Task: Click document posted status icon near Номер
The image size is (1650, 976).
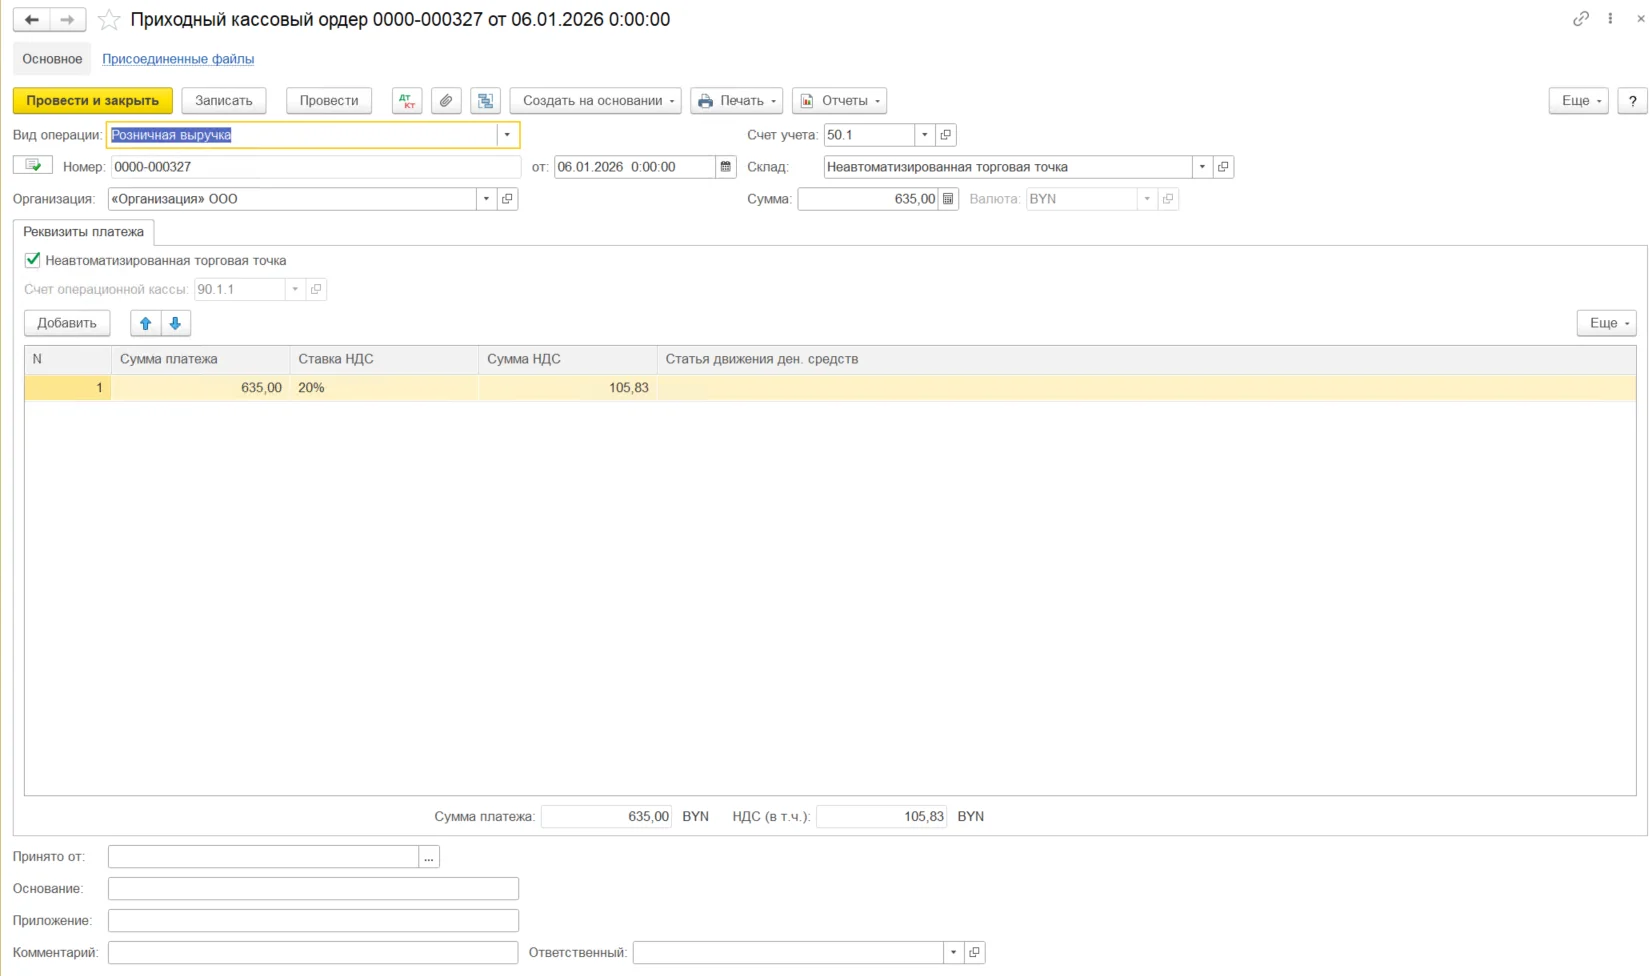Action: 33,165
